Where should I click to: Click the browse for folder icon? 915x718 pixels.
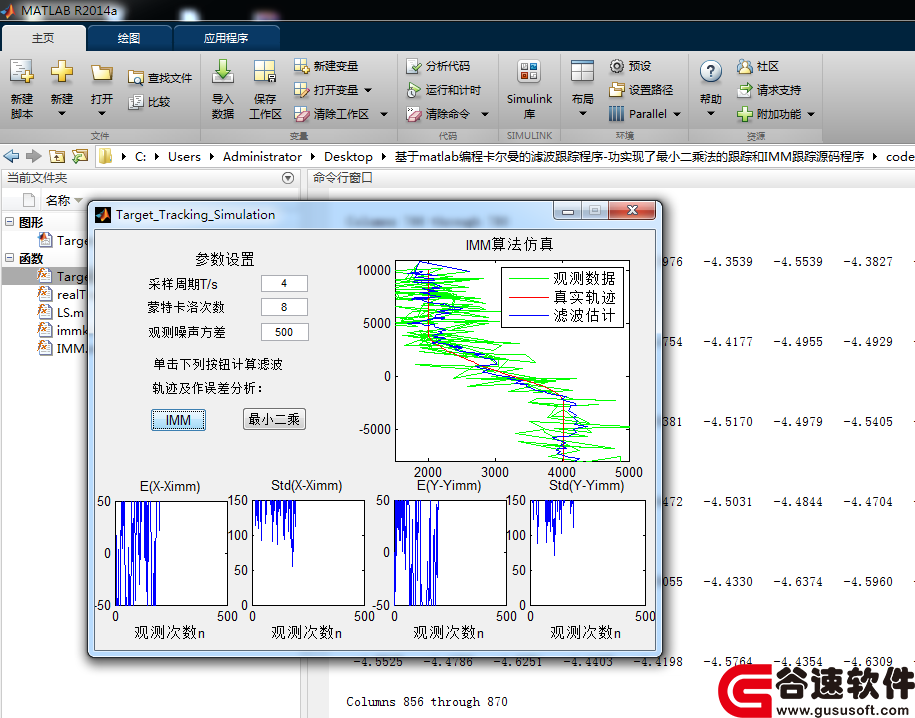click(x=79, y=156)
